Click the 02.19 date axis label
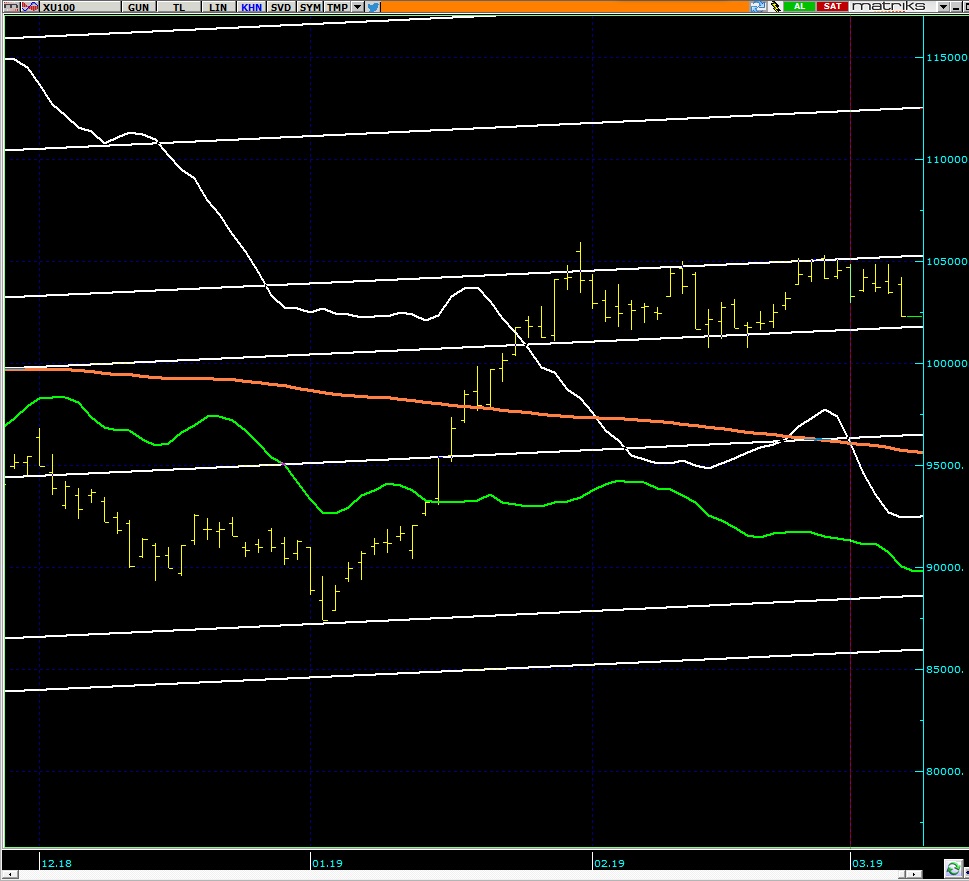The image size is (969, 881). click(609, 863)
